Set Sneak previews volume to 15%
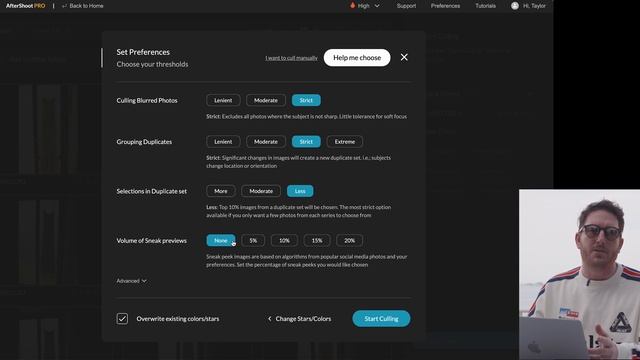The height and width of the screenshot is (360, 640). pyautogui.click(x=317, y=240)
